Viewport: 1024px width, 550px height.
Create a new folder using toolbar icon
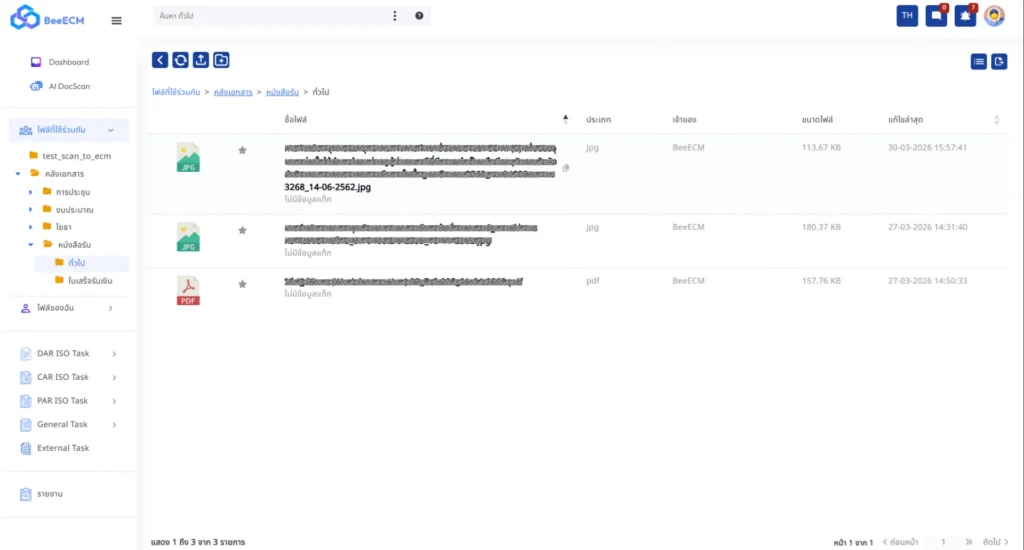tap(221, 60)
